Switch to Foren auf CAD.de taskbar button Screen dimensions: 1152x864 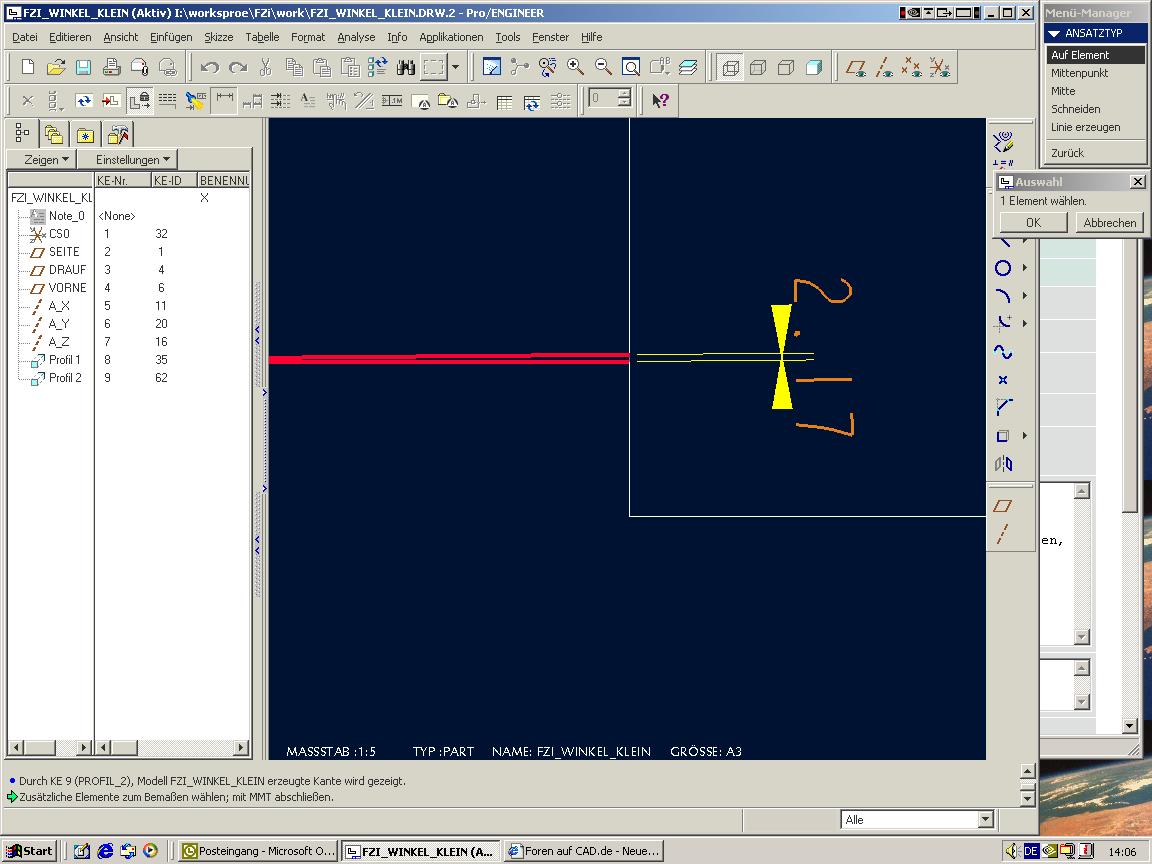point(585,851)
